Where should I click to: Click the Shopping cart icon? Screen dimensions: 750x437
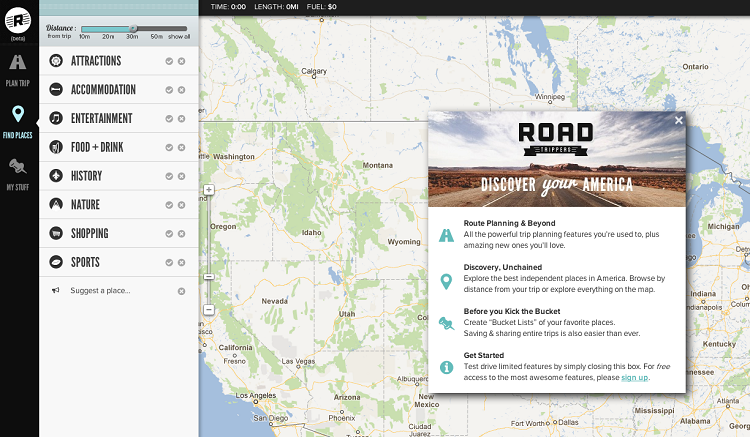click(x=57, y=234)
